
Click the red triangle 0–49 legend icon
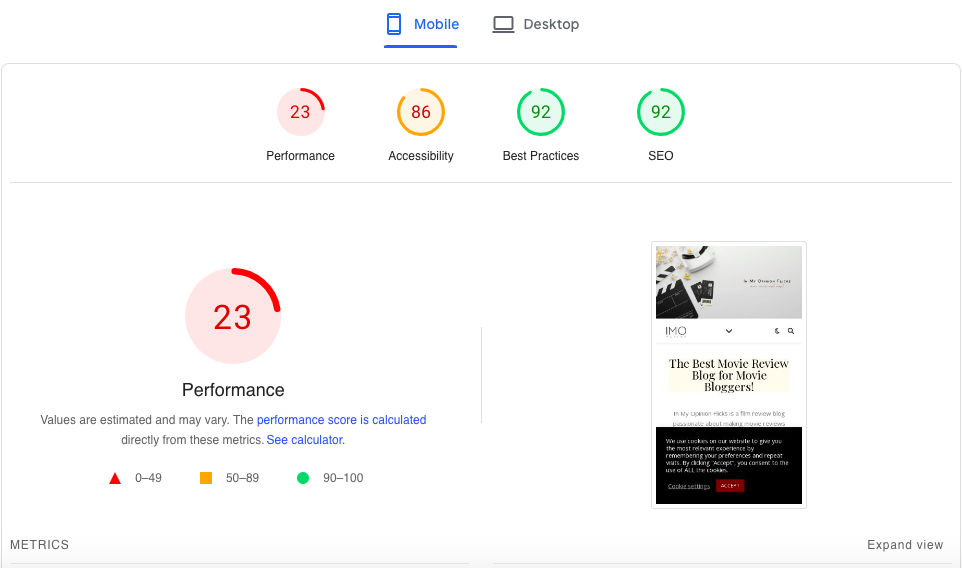click(115, 478)
